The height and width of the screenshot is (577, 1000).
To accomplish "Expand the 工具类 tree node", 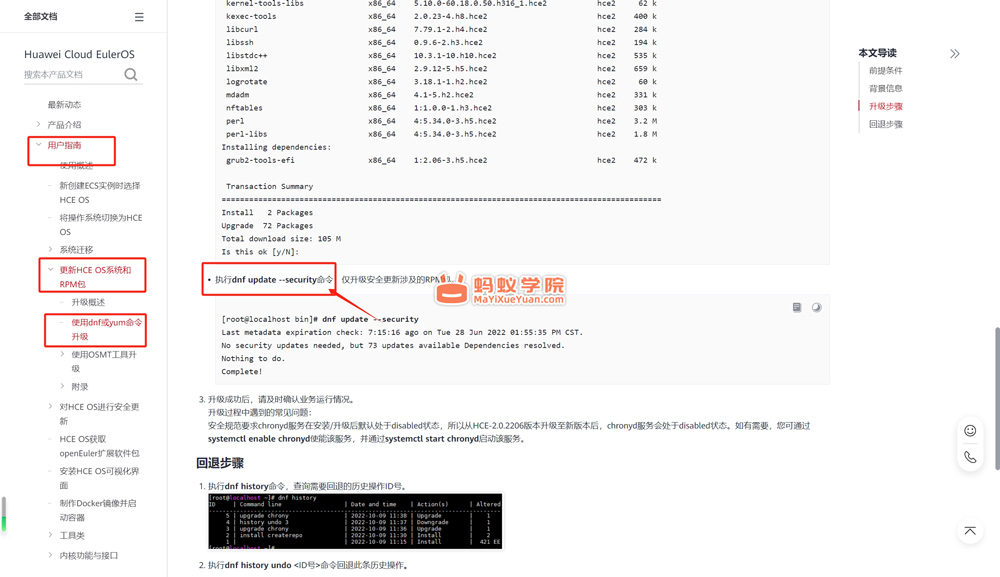I will point(50,535).
